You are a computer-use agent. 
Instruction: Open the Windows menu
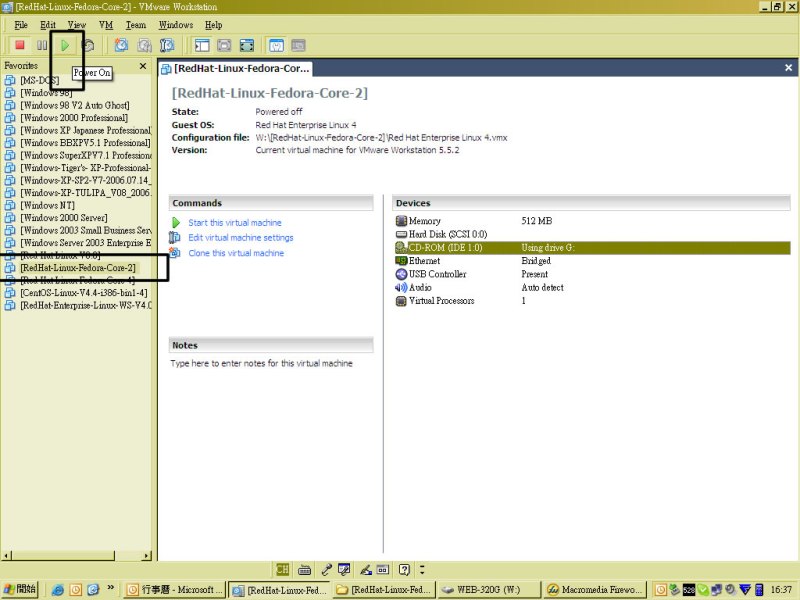[176, 25]
